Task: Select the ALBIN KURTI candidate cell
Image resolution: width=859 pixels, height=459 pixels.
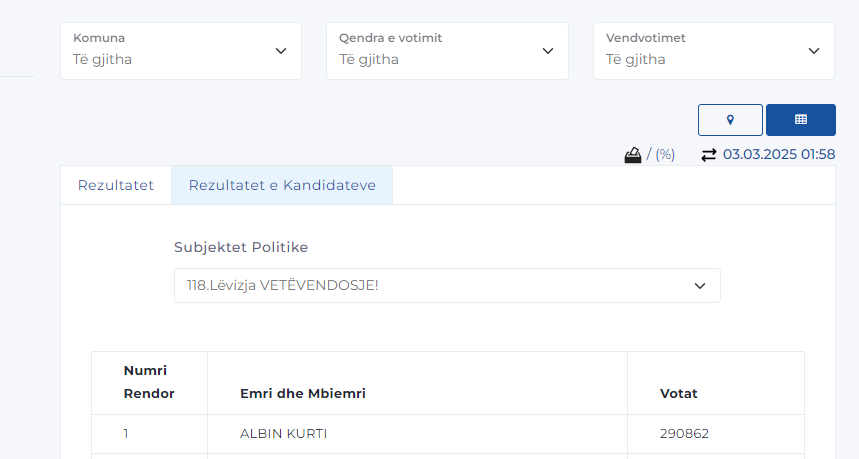Action: (284, 434)
